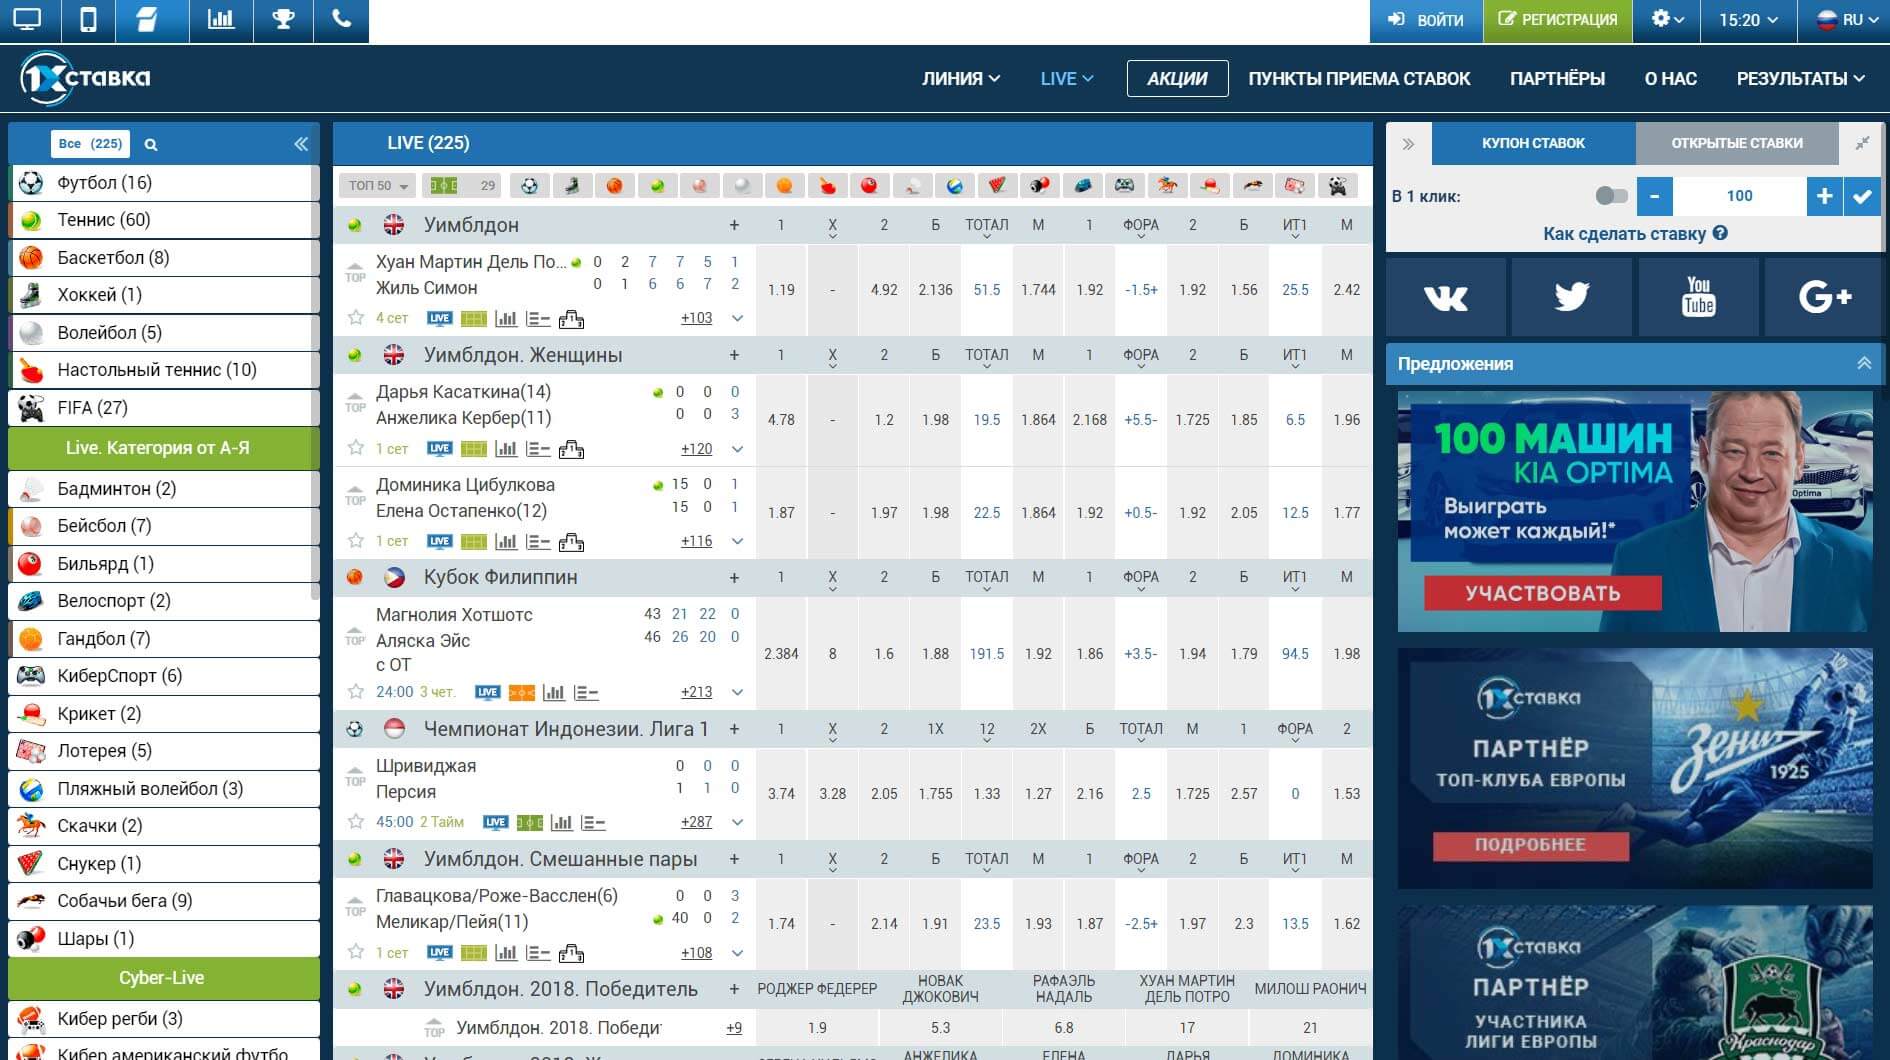Expand the LIVE menu

[x=1066, y=79]
